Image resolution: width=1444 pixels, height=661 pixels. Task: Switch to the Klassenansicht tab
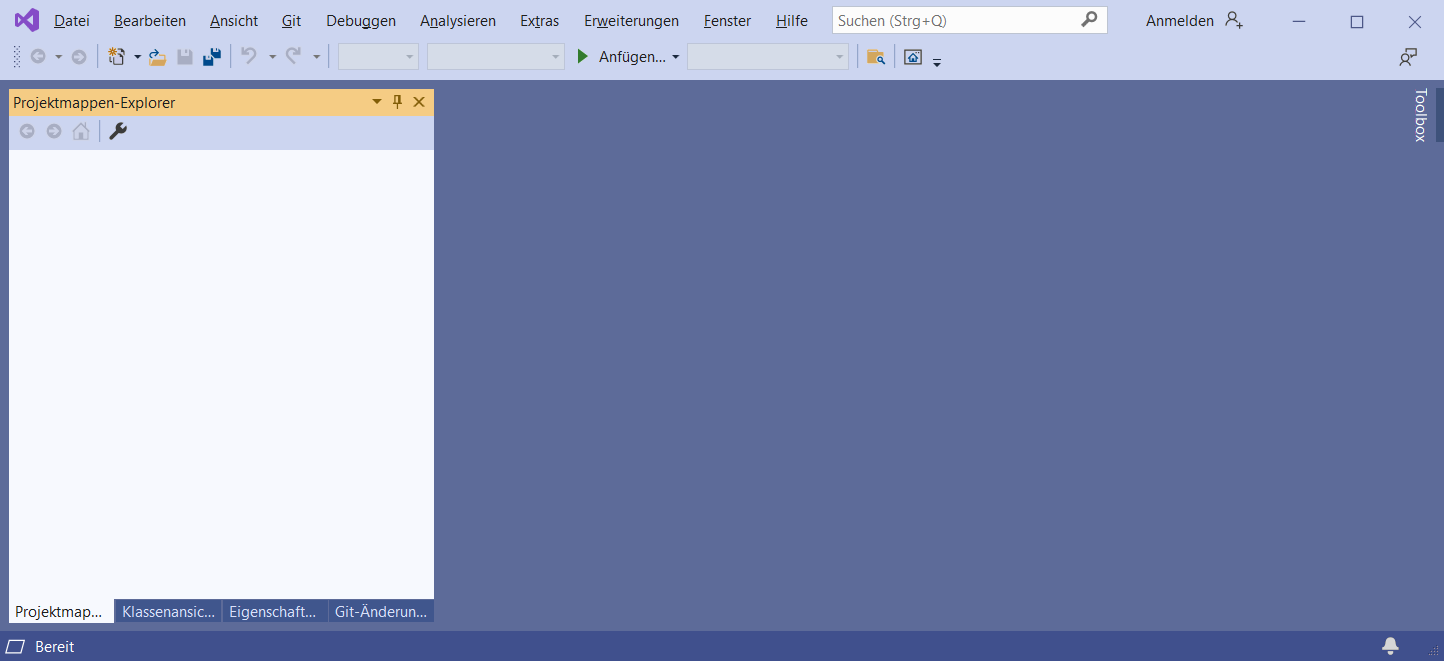click(x=167, y=611)
